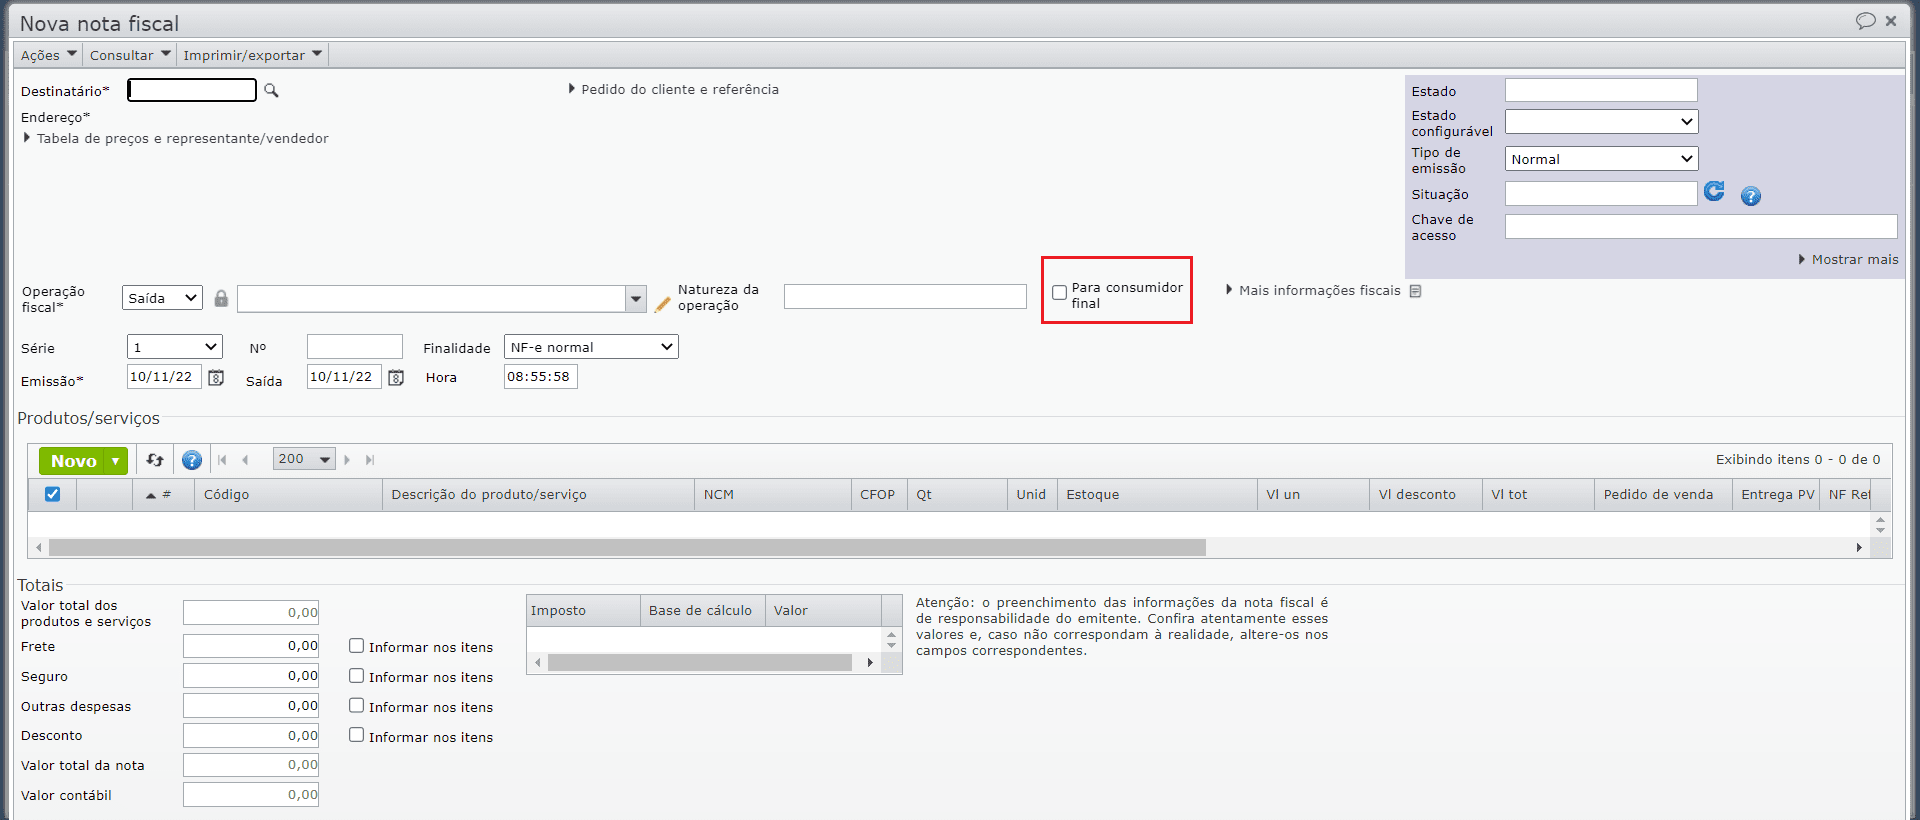The height and width of the screenshot is (820, 1920).
Task: Open the Saída date calendar picker
Action: (x=396, y=377)
